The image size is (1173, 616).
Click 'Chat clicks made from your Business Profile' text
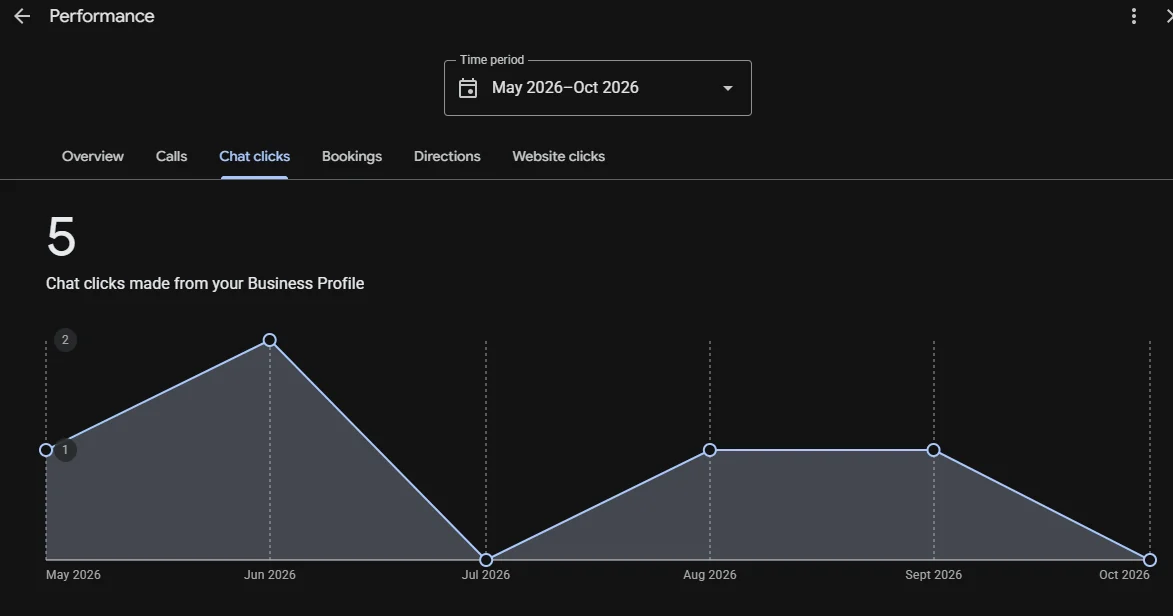[x=205, y=284]
